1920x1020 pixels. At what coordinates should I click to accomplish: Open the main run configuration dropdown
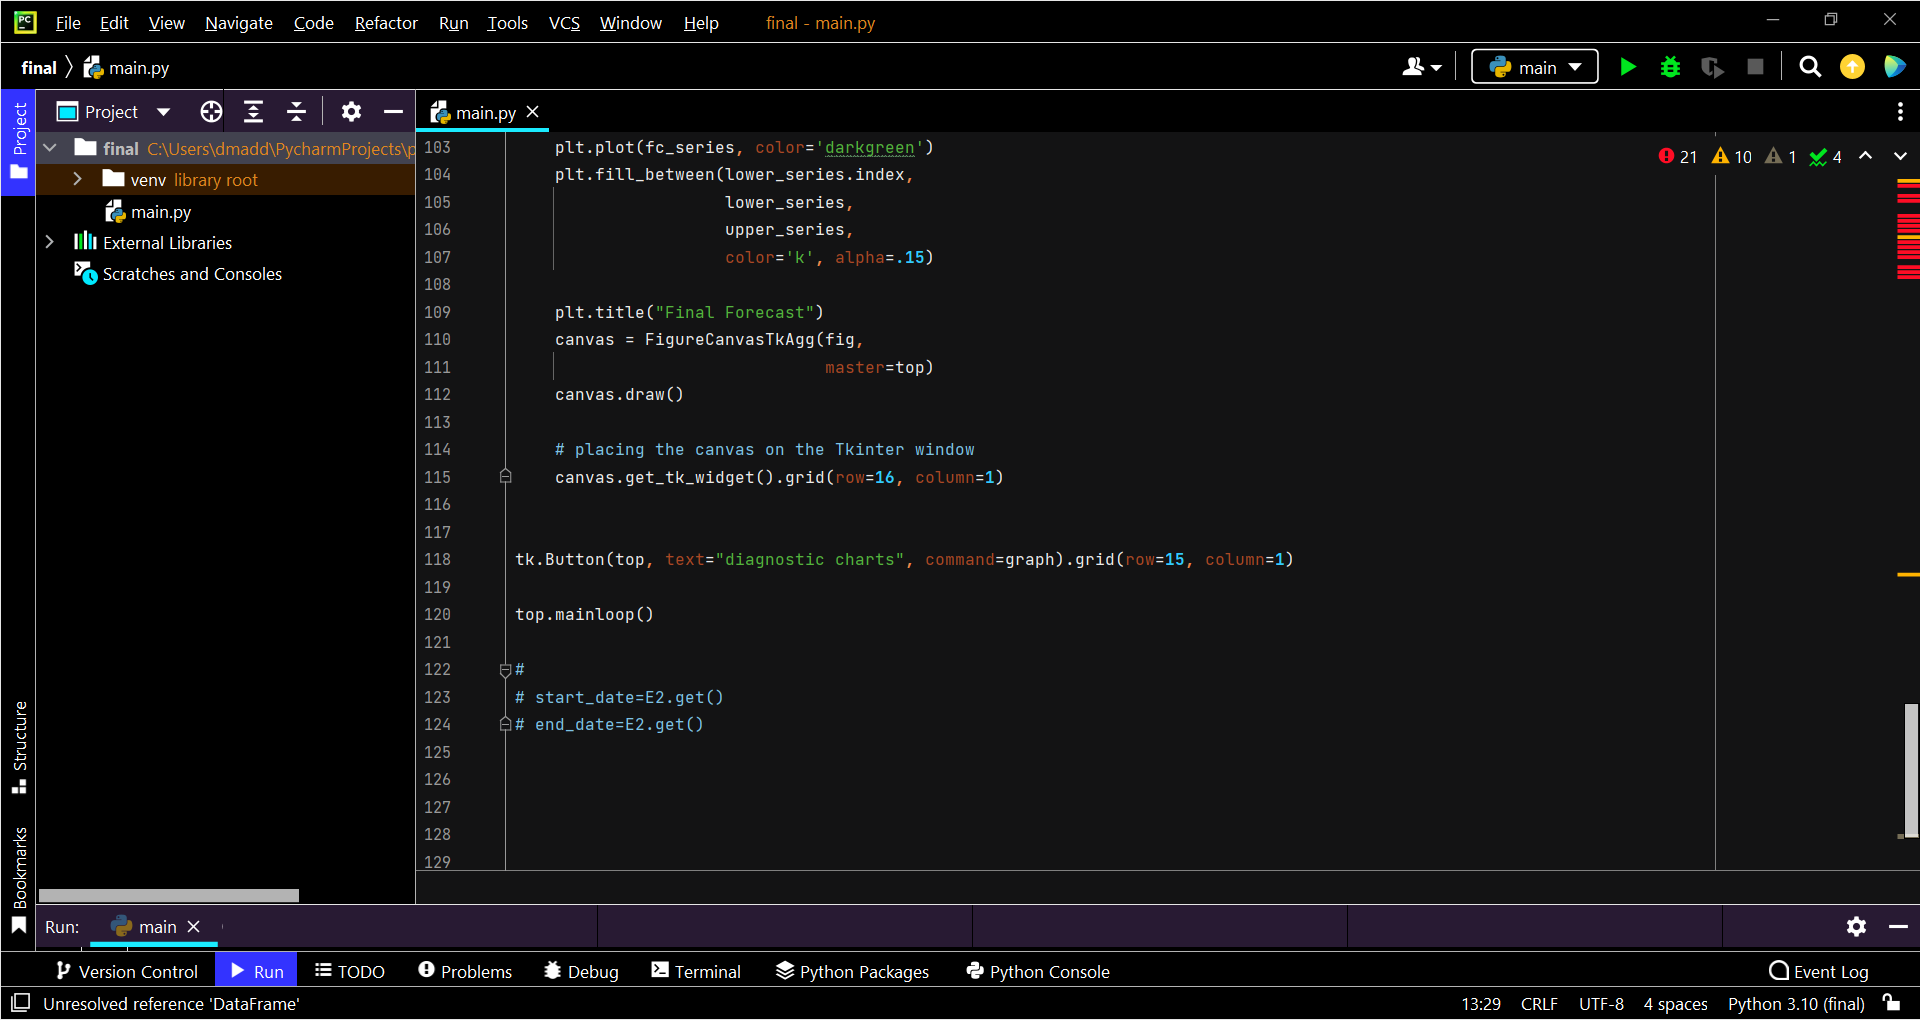coord(1535,67)
